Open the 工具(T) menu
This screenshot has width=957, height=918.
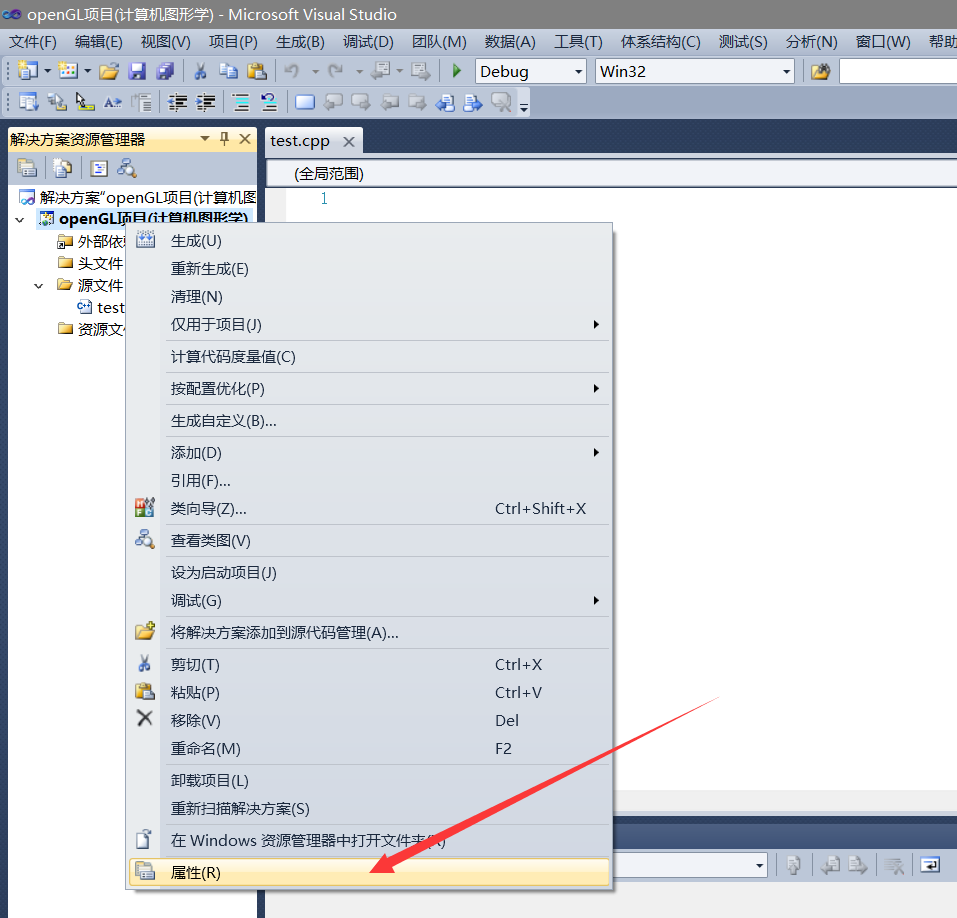pyautogui.click(x=576, y=42)
